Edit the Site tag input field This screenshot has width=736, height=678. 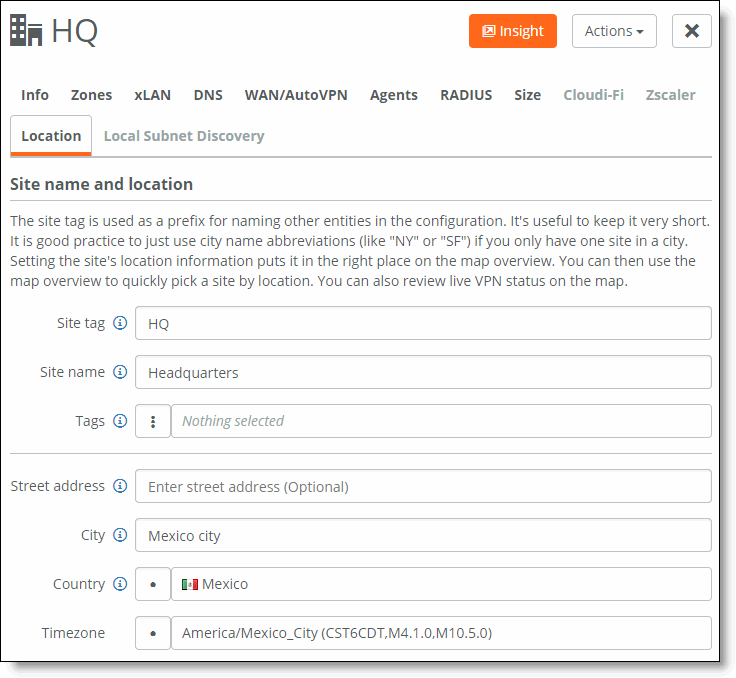coord(423,323)
